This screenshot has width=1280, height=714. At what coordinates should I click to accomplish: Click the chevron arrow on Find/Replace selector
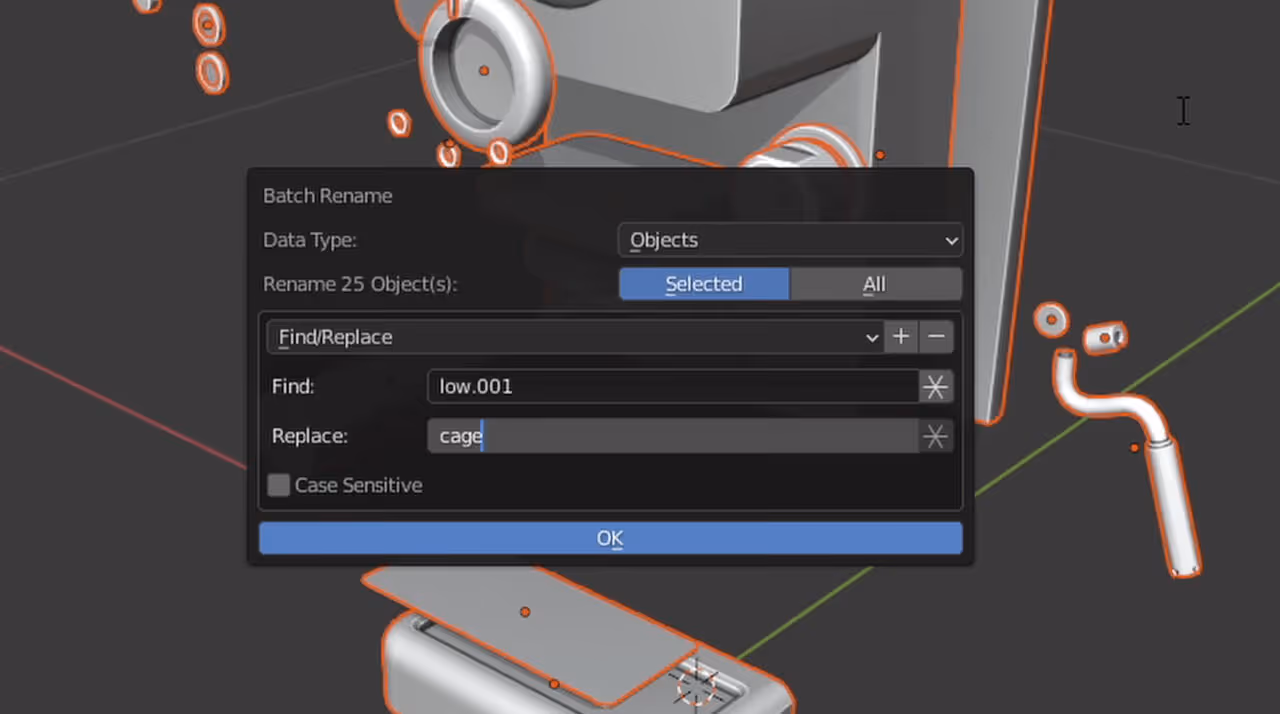[870, 337]
